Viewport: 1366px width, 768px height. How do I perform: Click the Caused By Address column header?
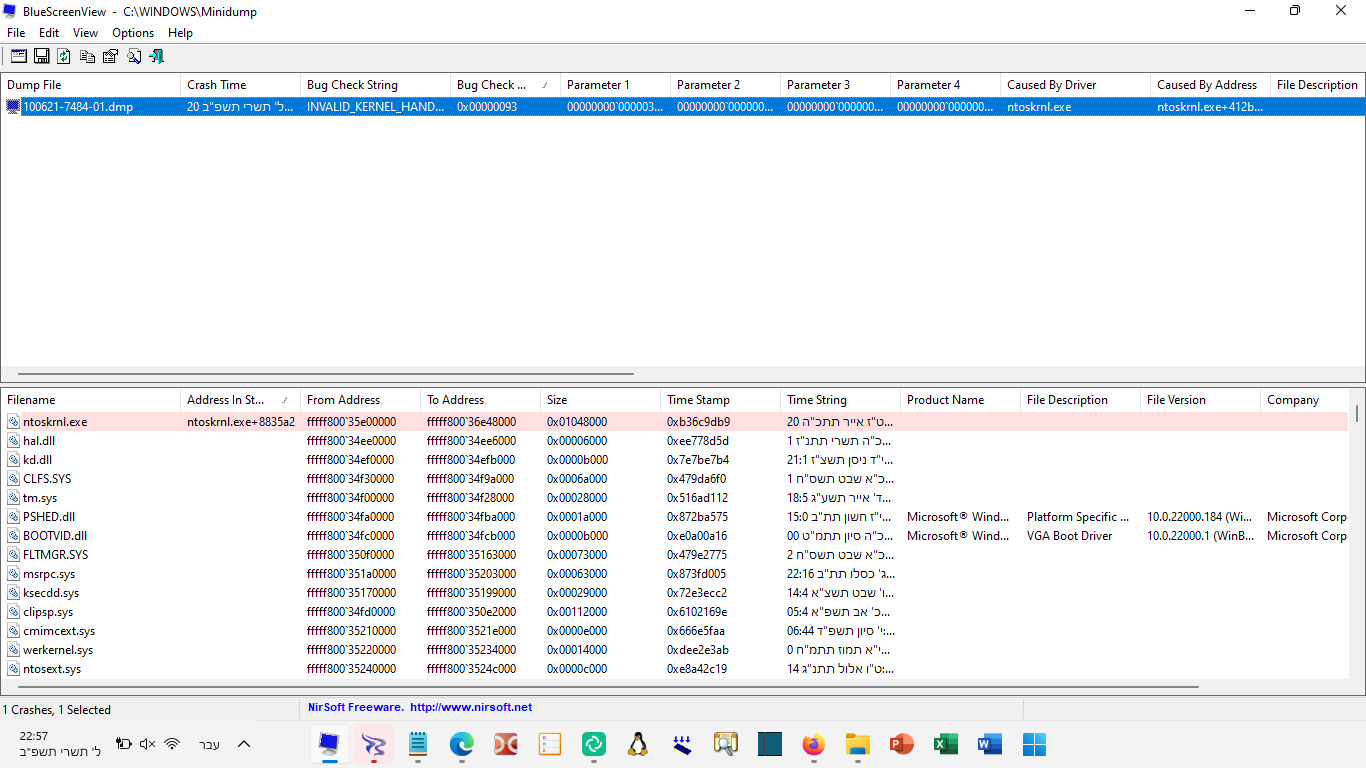[x=1210, y=85]
